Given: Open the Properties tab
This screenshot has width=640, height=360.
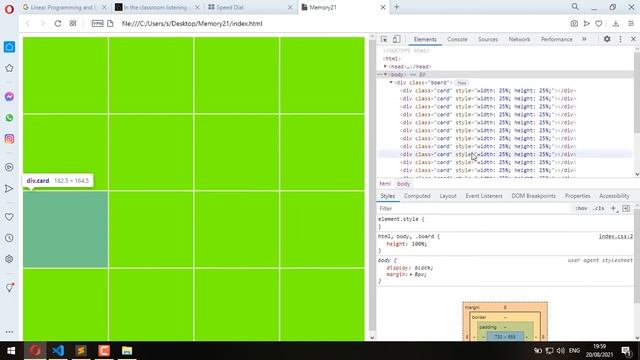Looking at the screenshot, I should 578,196.
